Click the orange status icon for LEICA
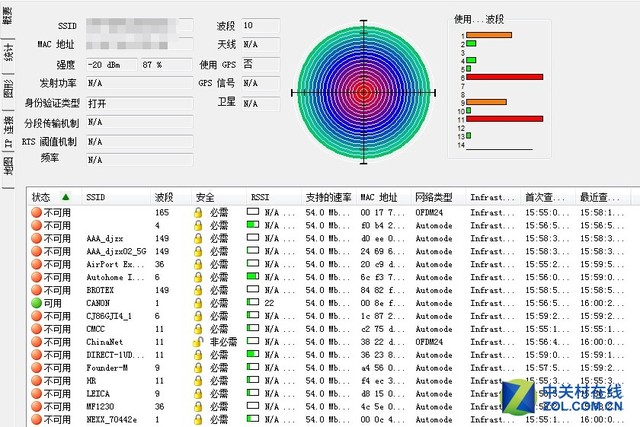640x427 pixels. pos(36,394)
